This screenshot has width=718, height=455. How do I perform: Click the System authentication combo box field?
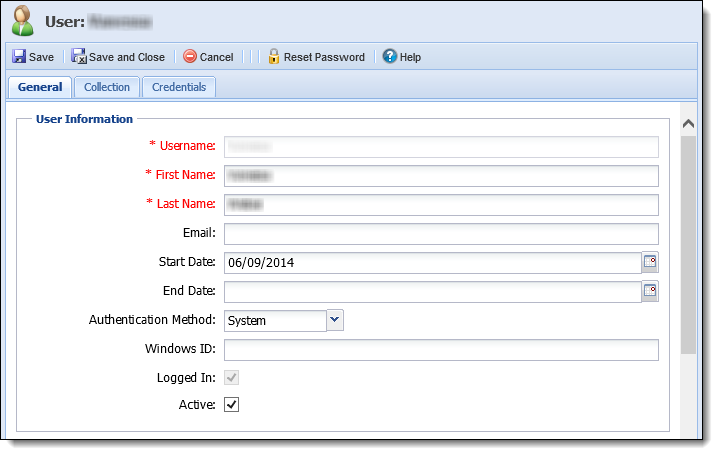pyautogui.click(x=275, y=321)
